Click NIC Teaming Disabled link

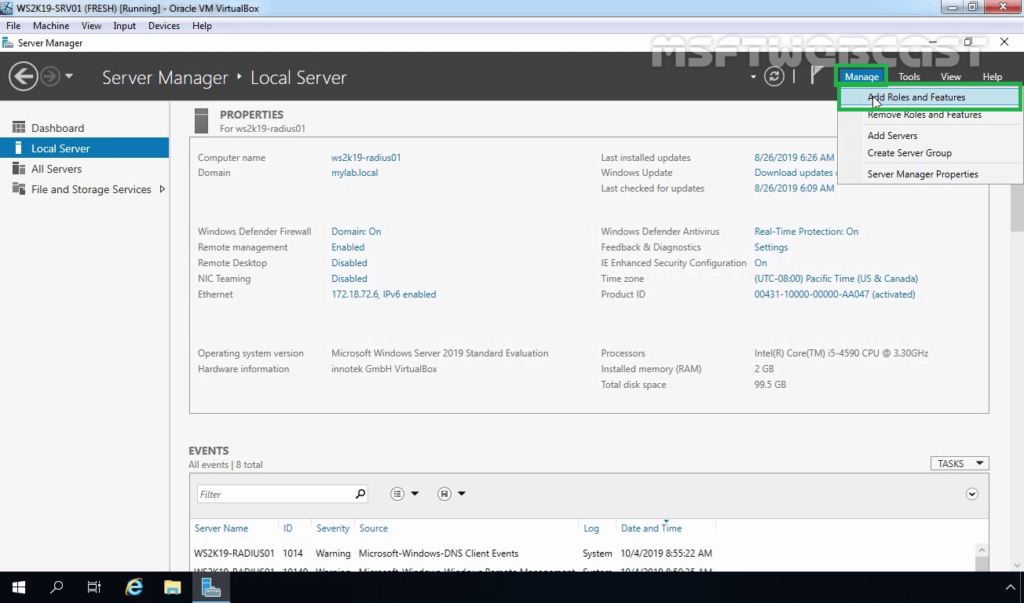point(349,279)
